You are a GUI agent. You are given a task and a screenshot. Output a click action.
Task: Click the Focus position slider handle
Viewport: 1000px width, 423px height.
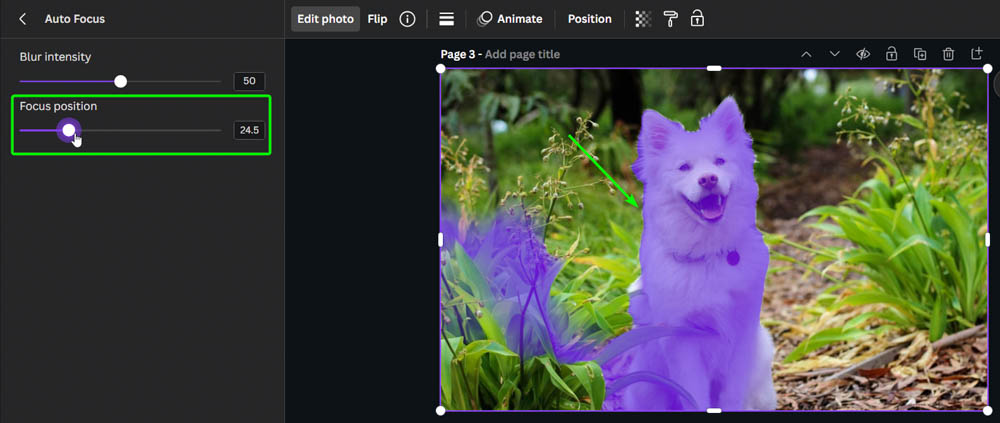(69, 130)
